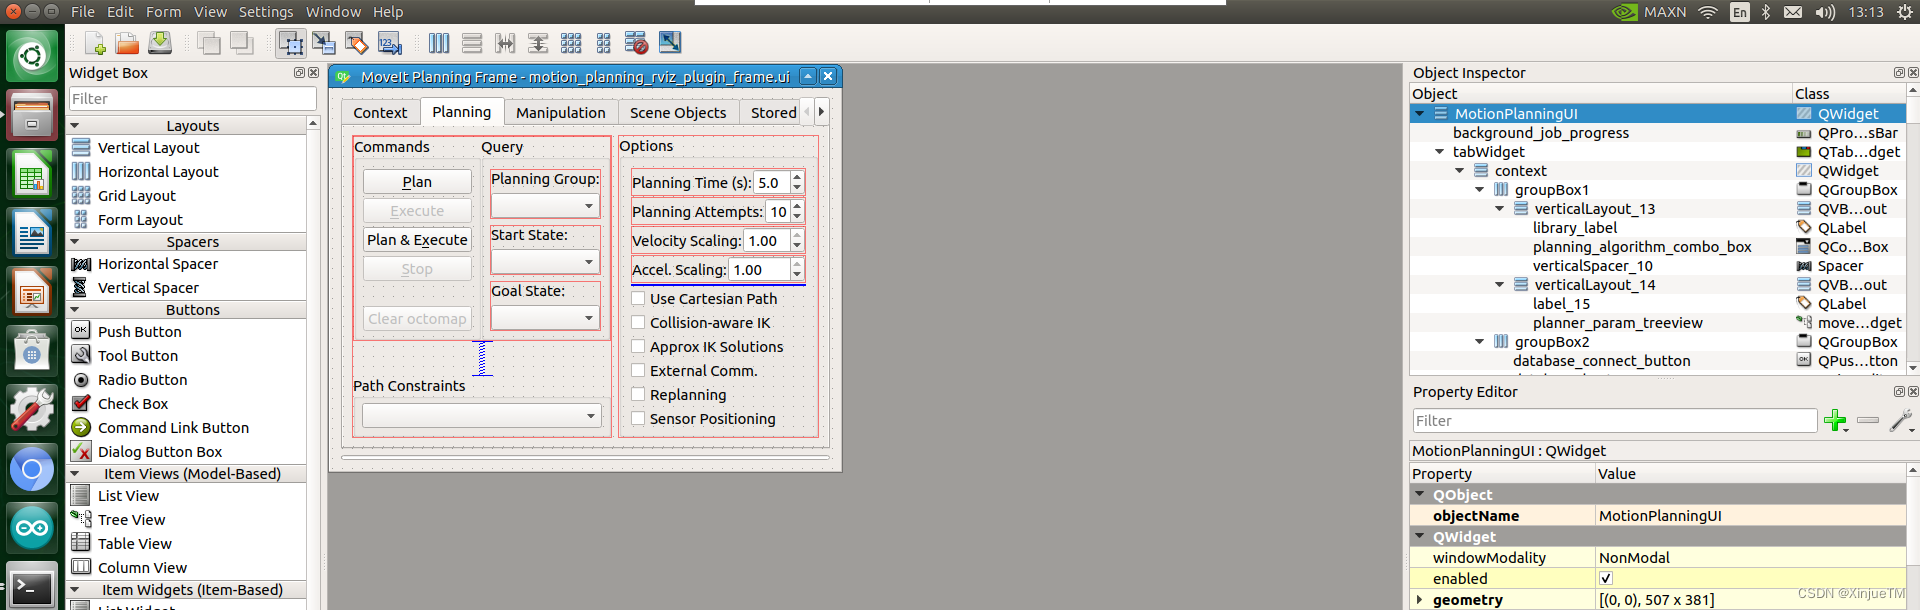Pick Push Button from Widget Box

pos(139,332)
